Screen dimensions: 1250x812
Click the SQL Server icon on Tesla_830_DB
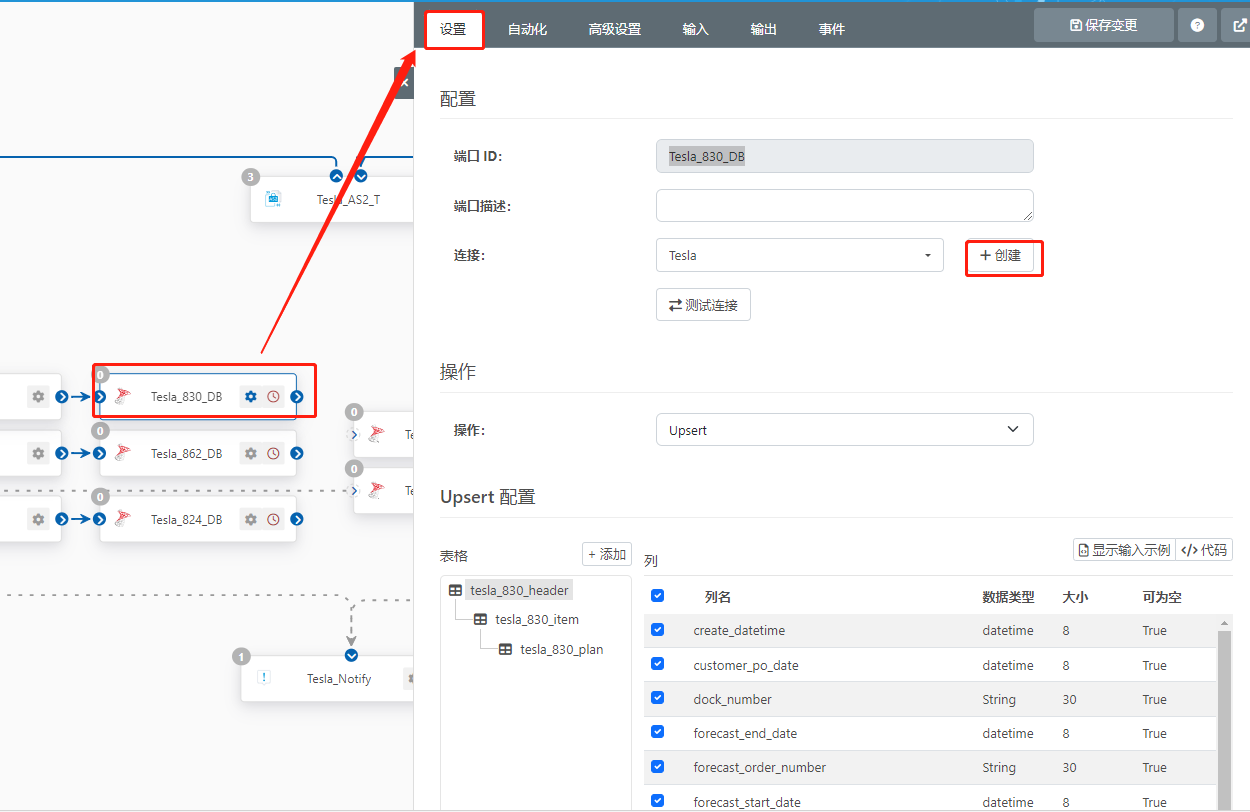[x=123, y=396]
